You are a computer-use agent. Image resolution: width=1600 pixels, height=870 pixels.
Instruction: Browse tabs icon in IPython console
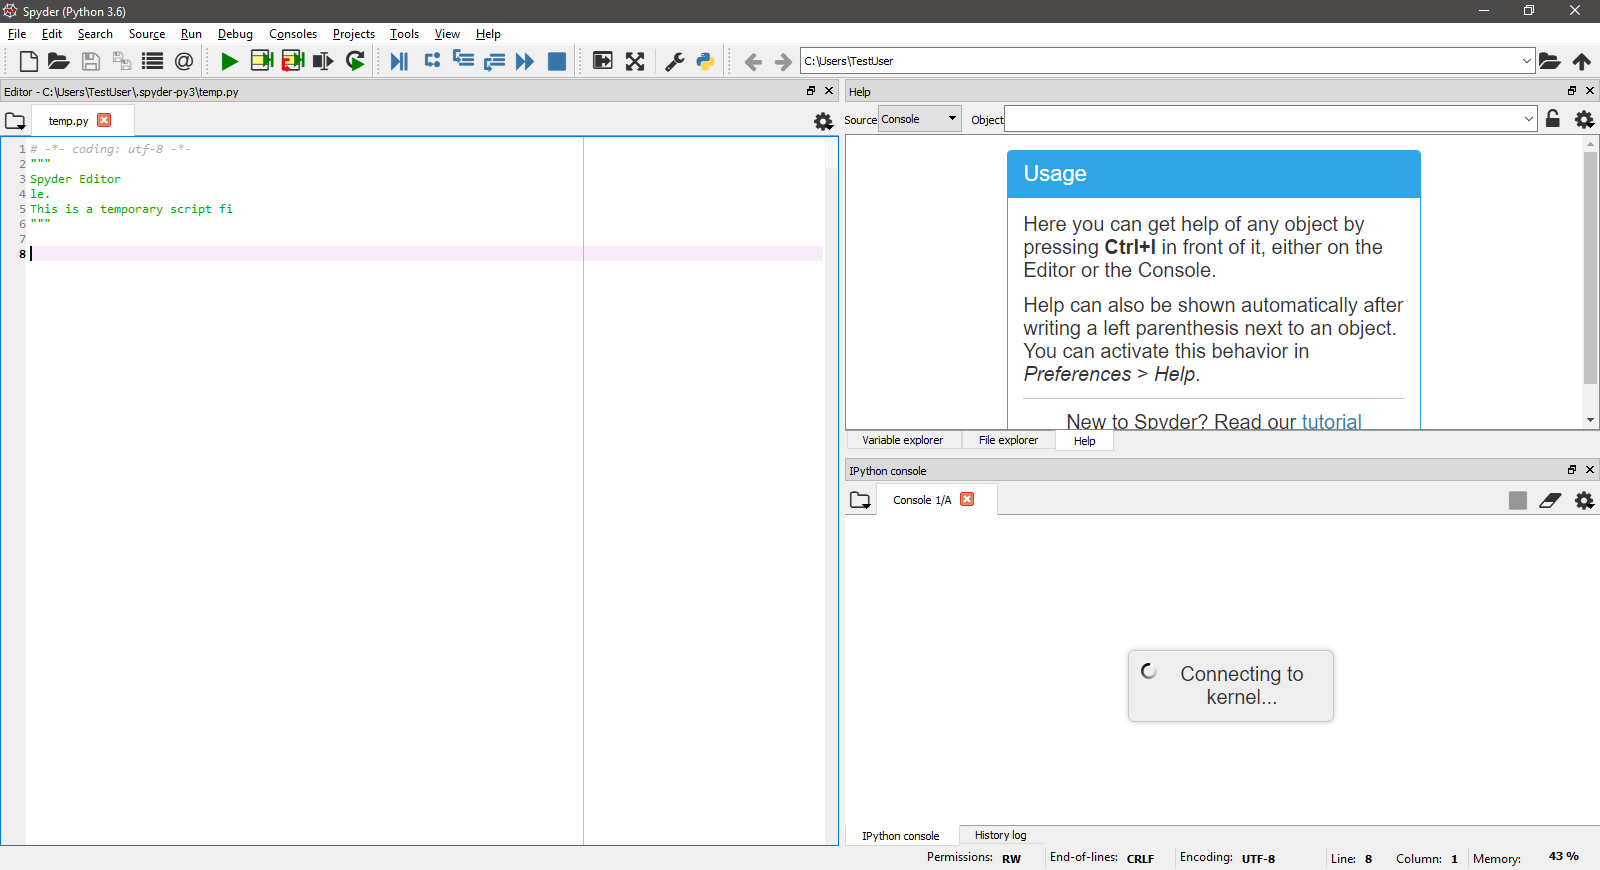860,500
